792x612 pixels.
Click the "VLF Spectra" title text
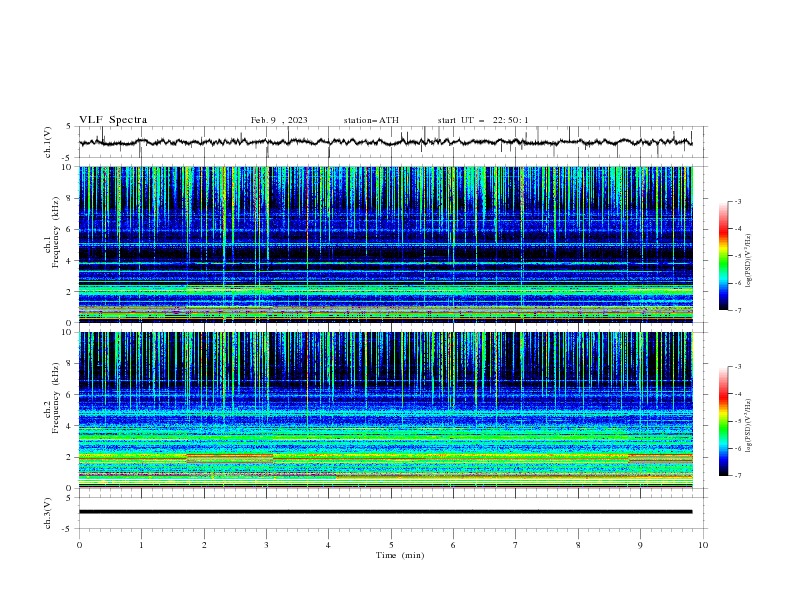click(113, 120)
